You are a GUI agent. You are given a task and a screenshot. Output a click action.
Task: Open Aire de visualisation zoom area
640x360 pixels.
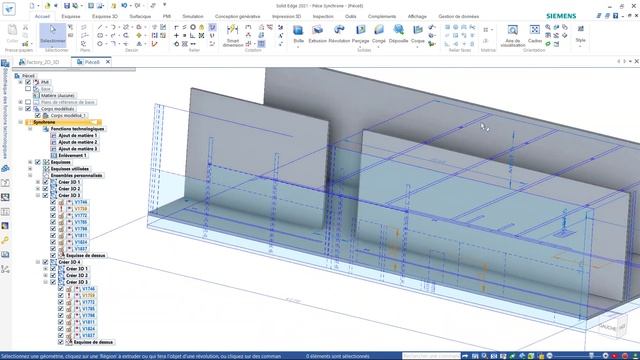click(512, 35)
